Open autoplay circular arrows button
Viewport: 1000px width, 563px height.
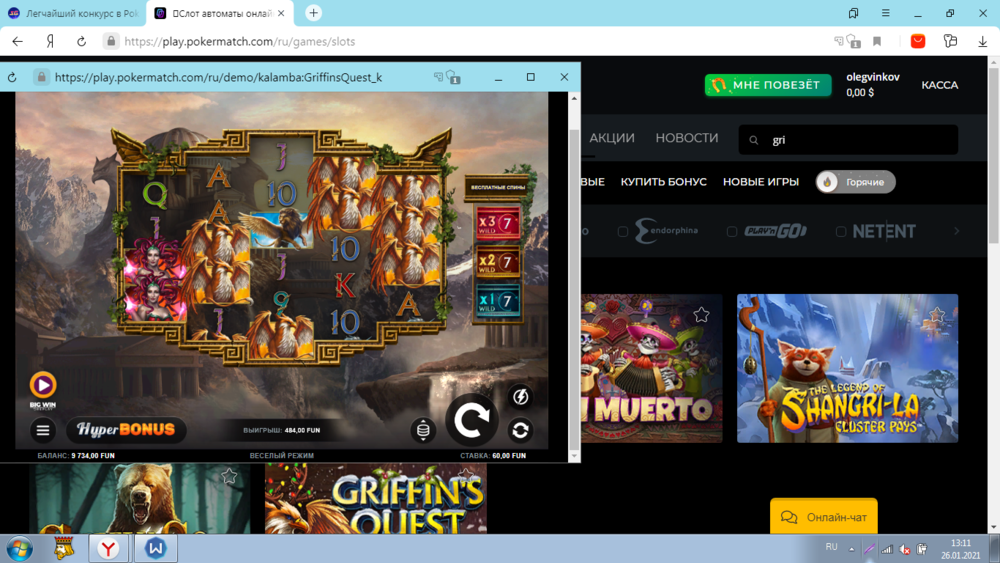coord(520,430)
